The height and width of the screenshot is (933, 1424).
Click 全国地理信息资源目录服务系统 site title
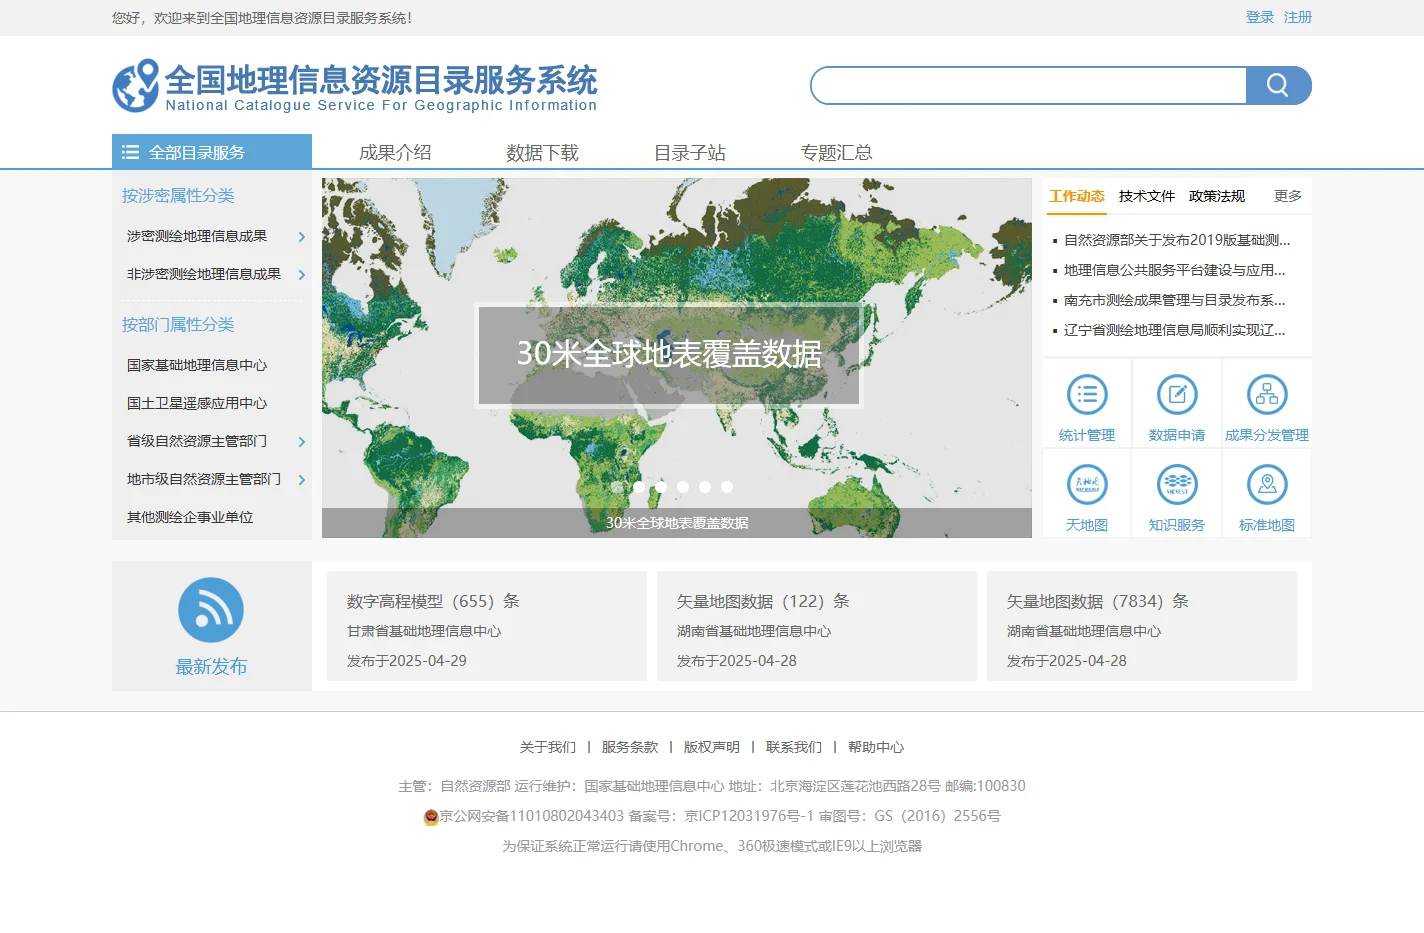tap(381, 80)
